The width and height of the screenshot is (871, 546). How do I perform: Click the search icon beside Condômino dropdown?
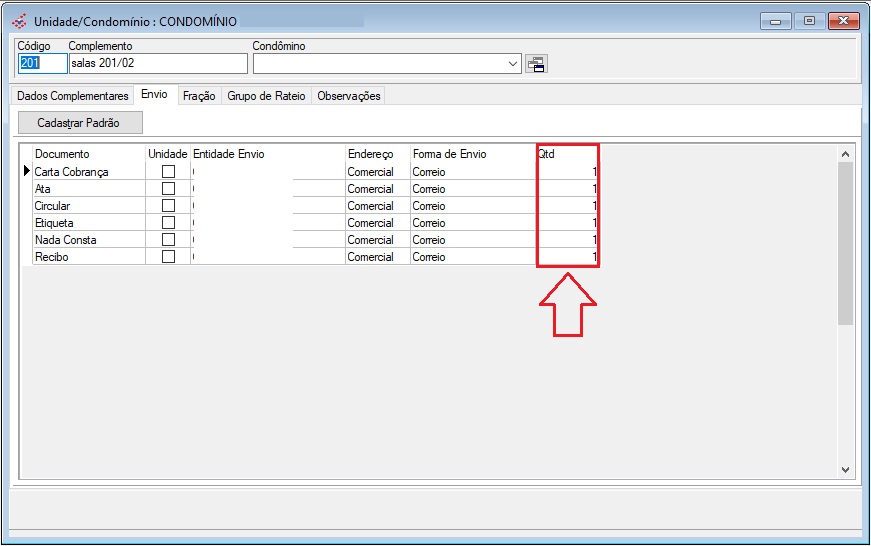537,64
